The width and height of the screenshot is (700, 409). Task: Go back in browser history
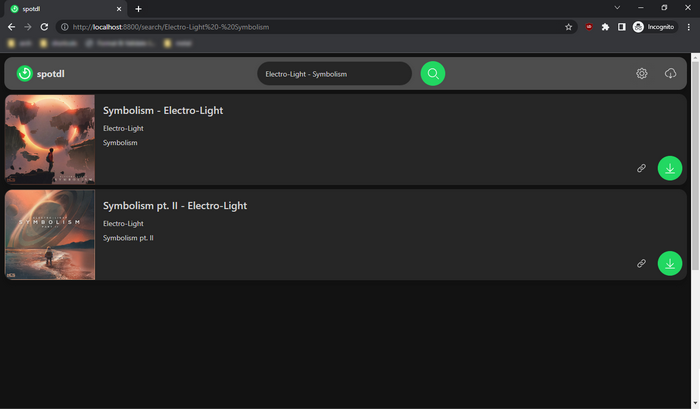(x=12, y=27)
